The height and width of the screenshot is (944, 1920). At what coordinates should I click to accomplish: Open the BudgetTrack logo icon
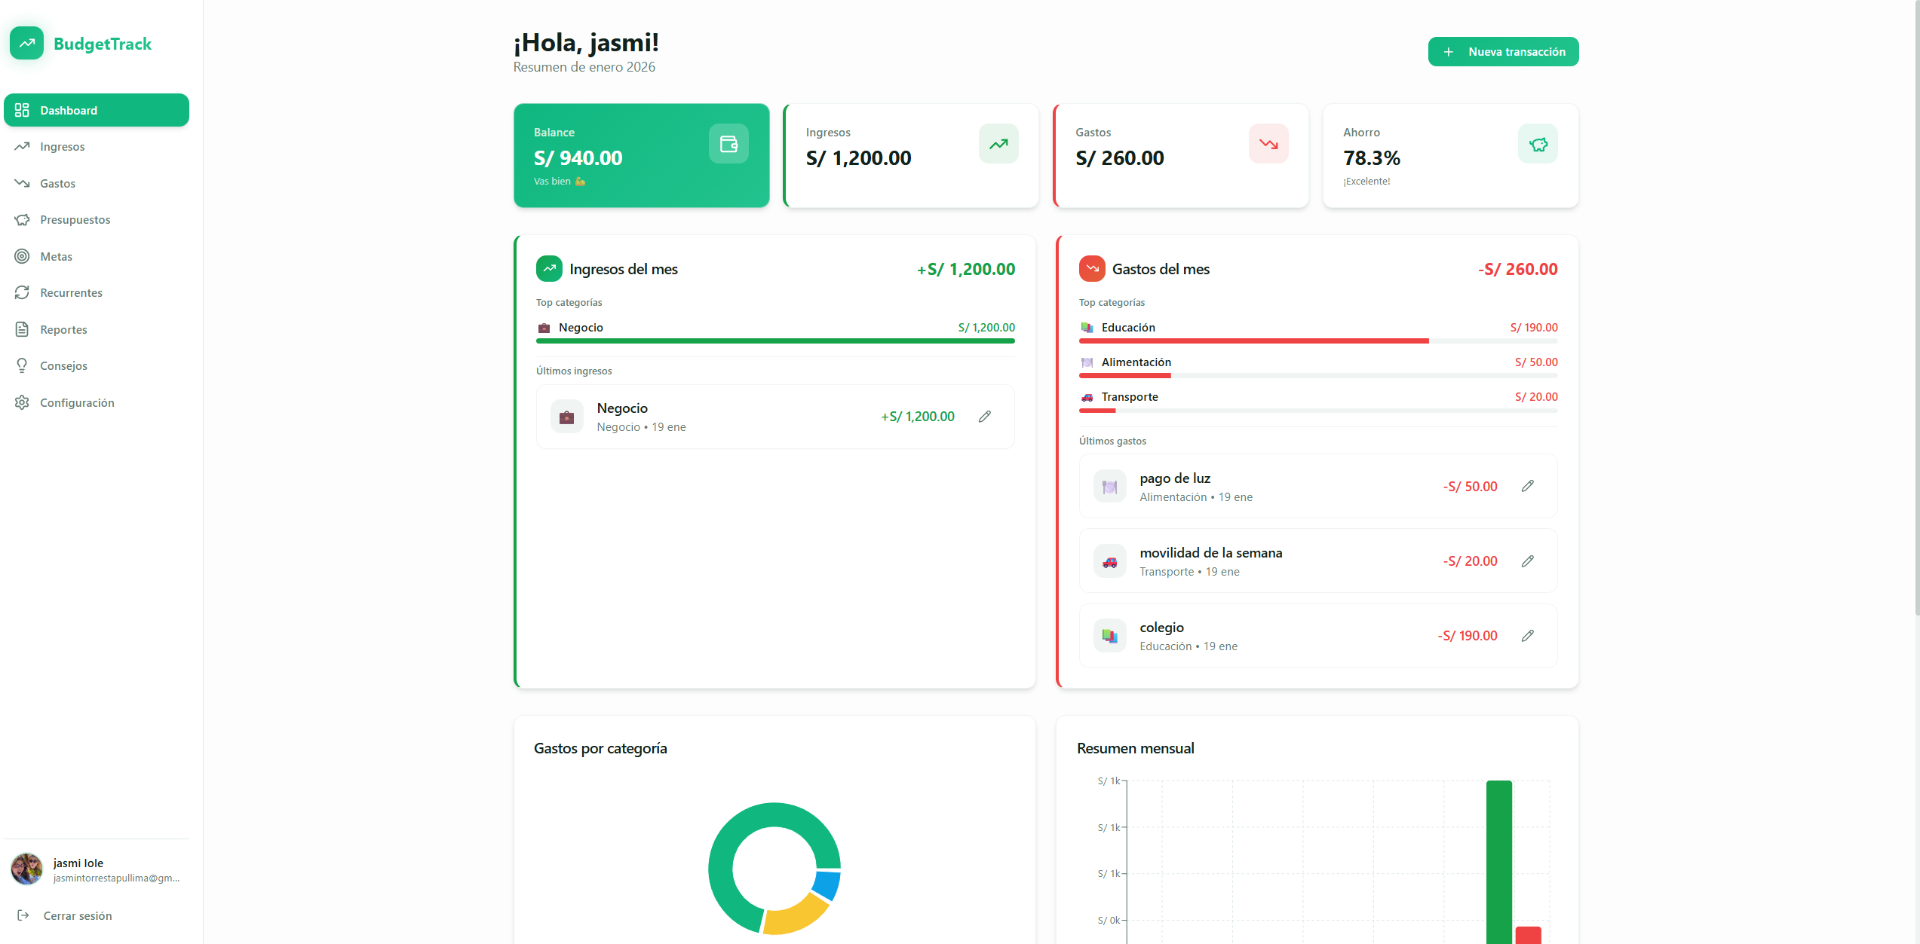pyautogui.click(x=26, y=43)
